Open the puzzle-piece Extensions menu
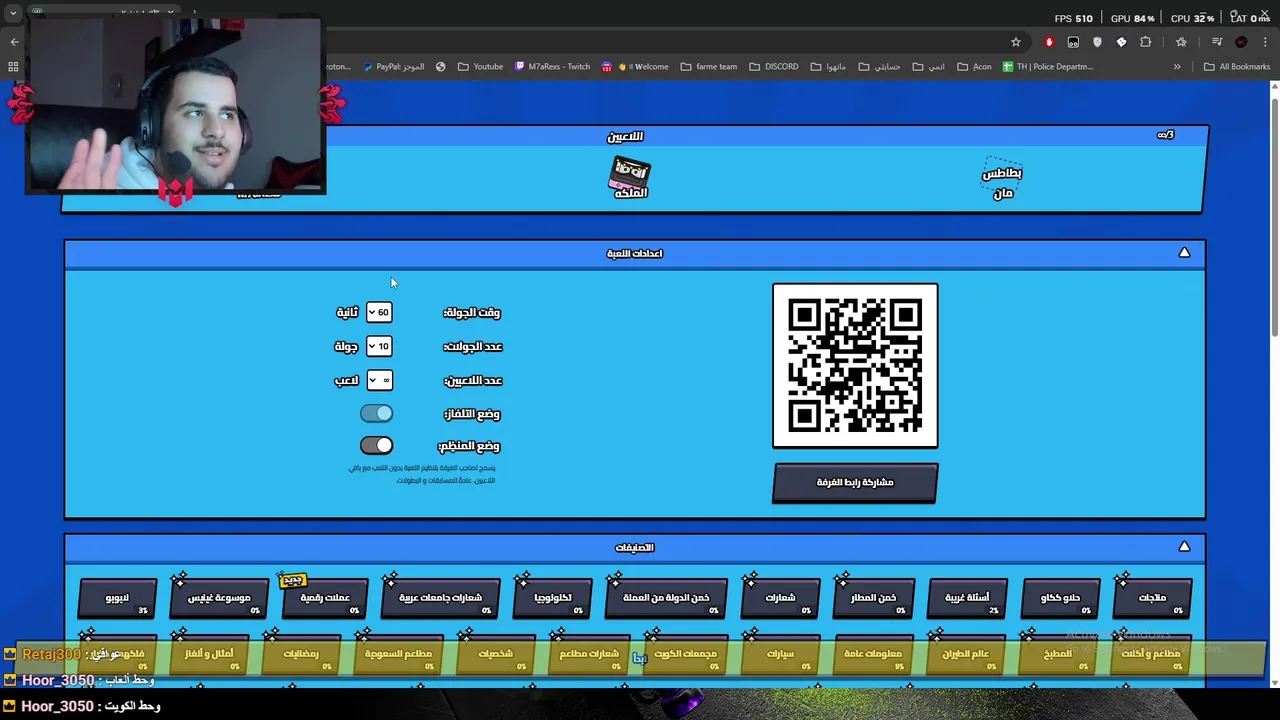Screen dimensions: 1280x720 click(1145, 42)
